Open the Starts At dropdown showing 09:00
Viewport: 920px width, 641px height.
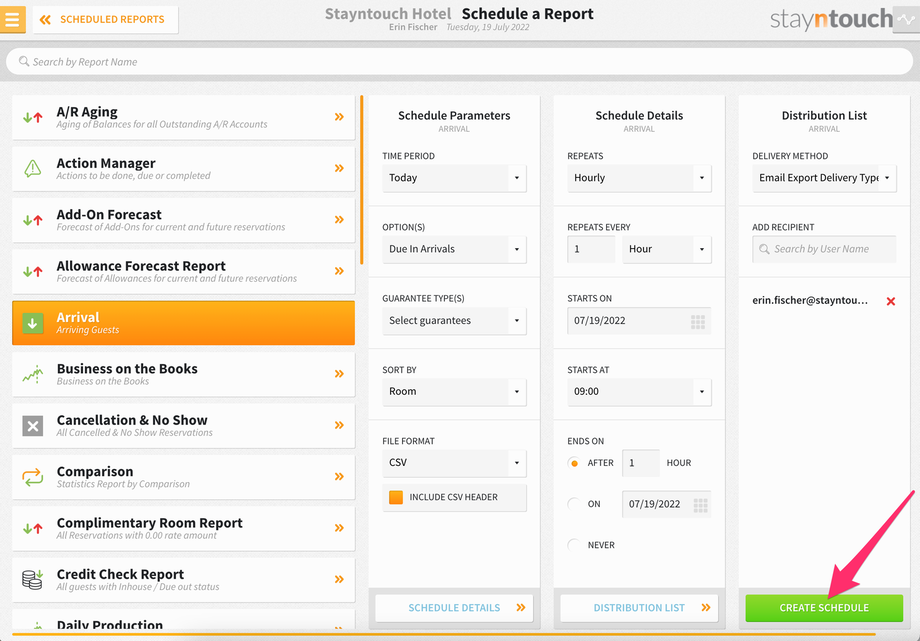click(639, 392)
